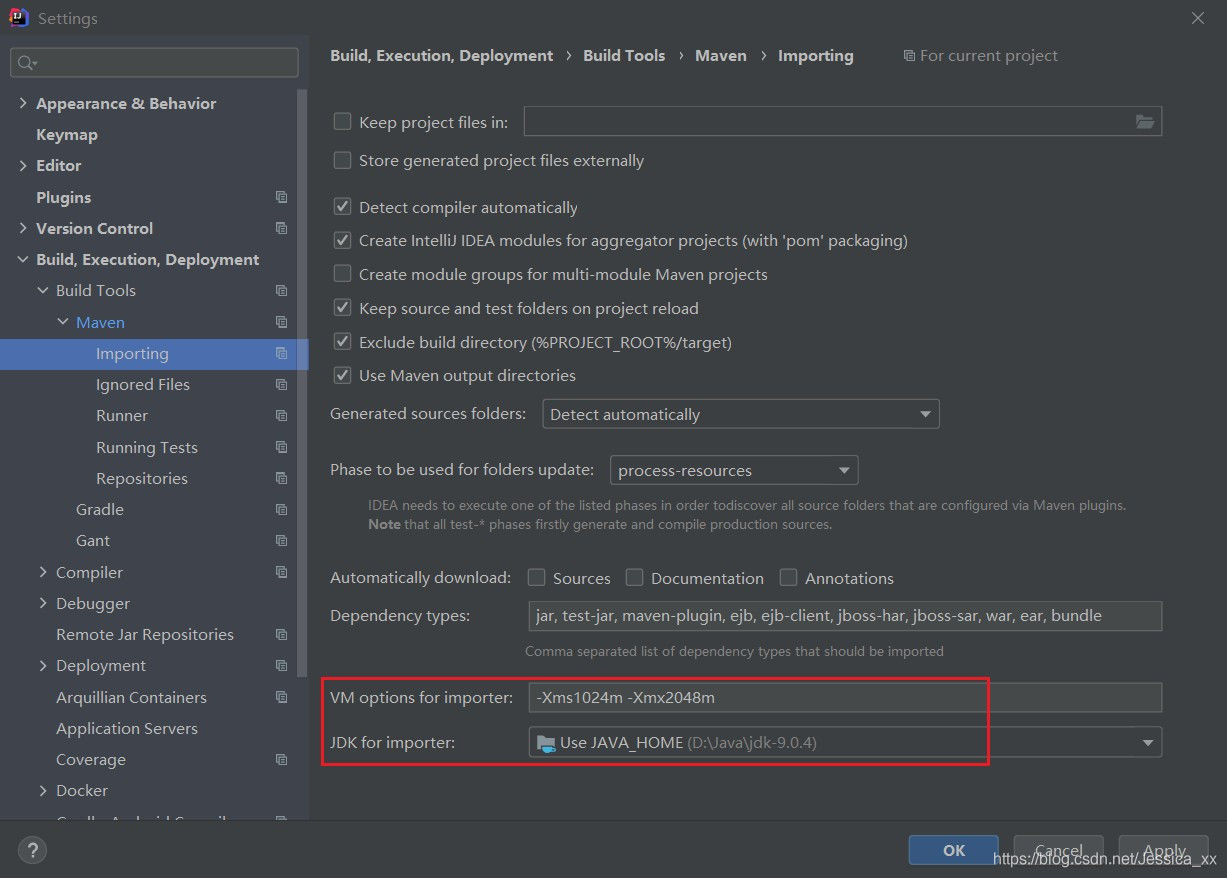
Task: Click the project-level icon beside Build Tools
Action: point(281,290)
